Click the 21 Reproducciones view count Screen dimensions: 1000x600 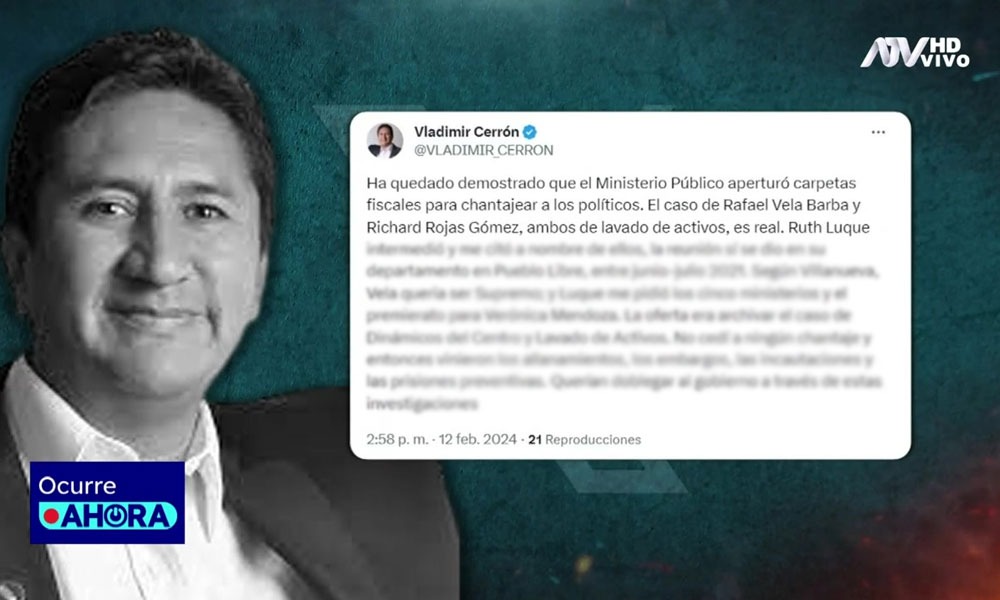584,439
